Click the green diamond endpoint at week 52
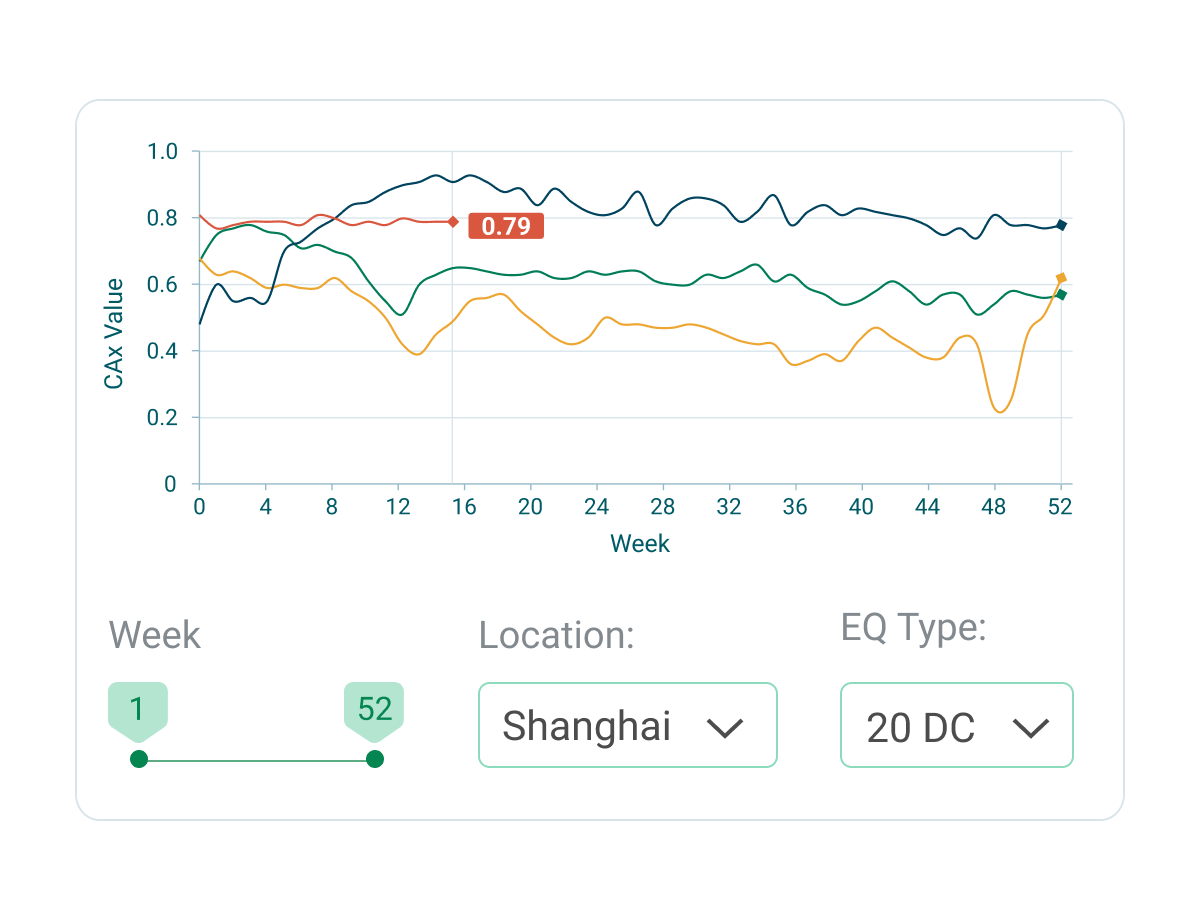 [x=1062, y=295]
